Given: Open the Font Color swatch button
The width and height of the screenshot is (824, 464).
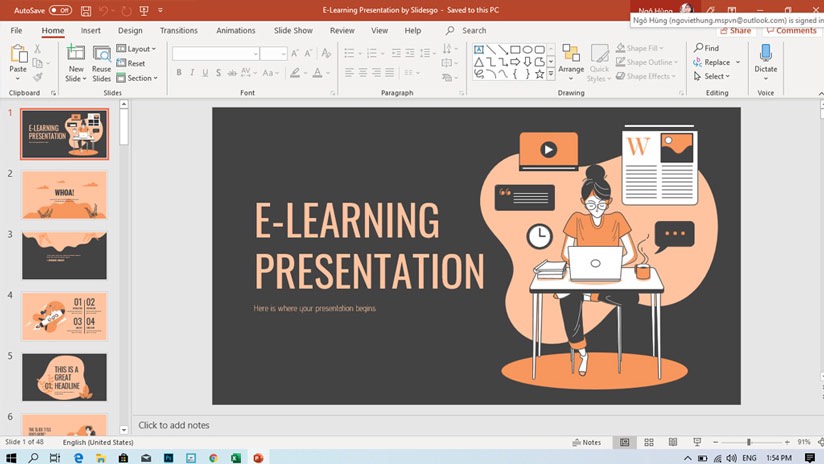Looking at the screenshot, I should (x=317, y=73).
